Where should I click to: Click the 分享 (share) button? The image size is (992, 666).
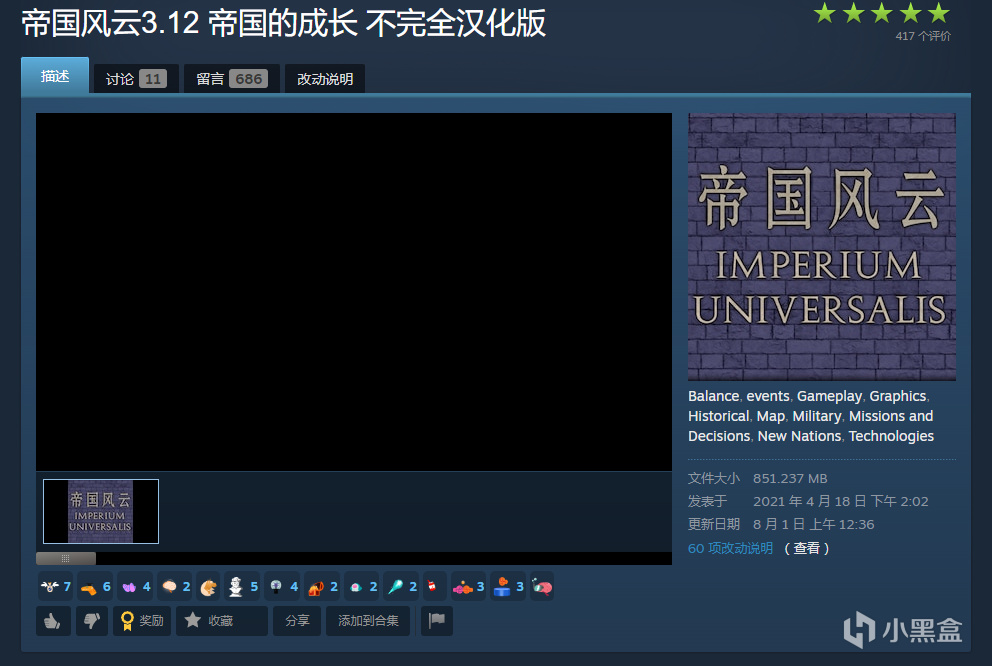[297, 621]
